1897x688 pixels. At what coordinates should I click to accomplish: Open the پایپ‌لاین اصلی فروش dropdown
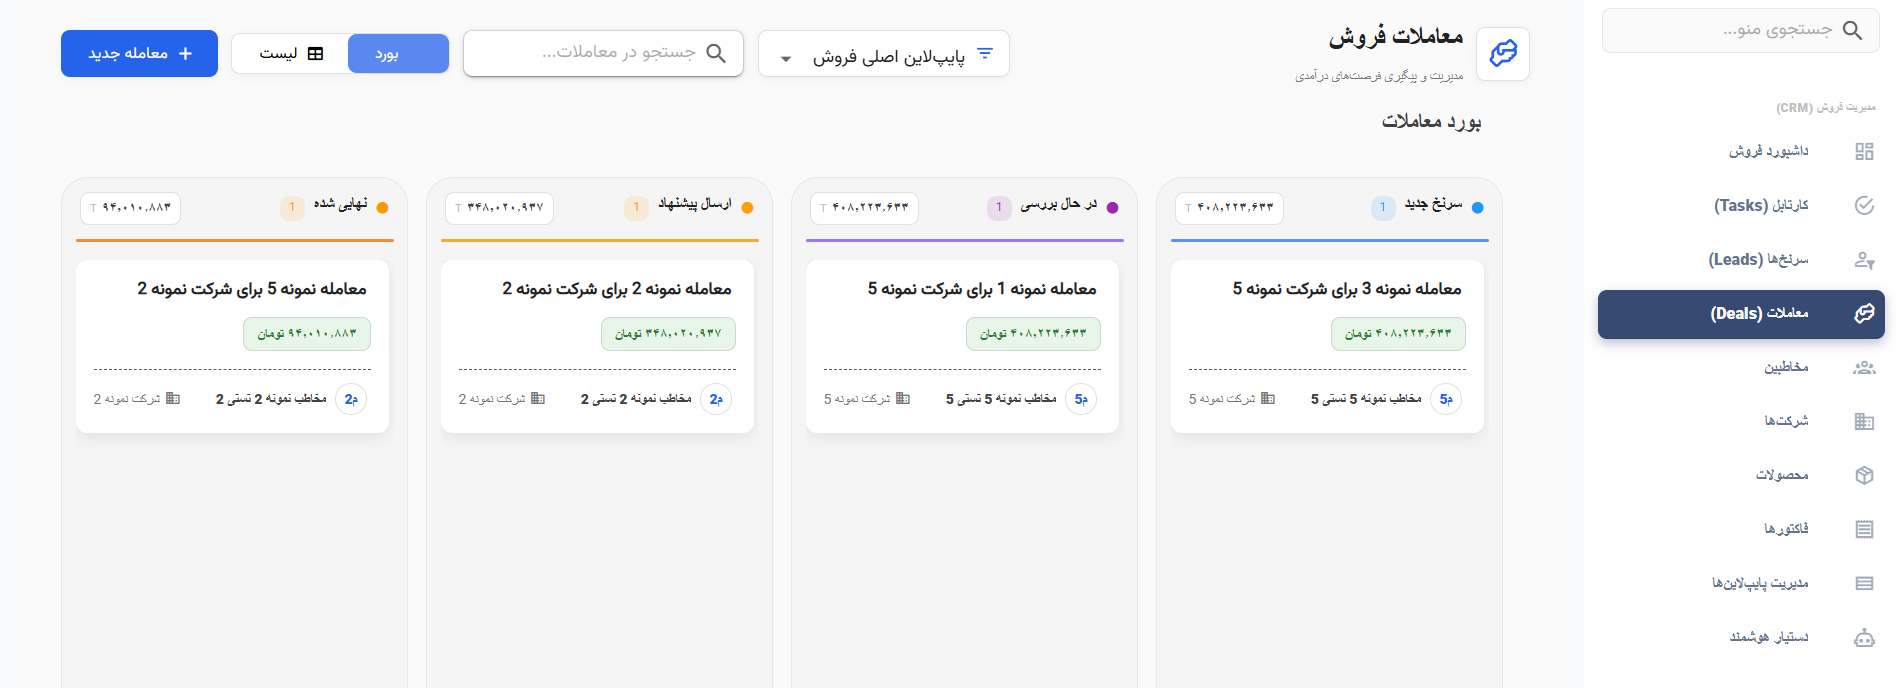pyautogui.click(x=884, y=54)
